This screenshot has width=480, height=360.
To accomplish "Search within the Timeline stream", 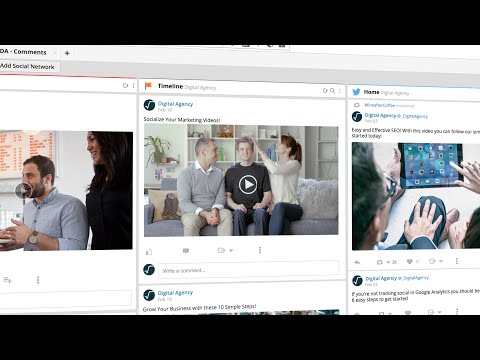I will tap(332, 90).
